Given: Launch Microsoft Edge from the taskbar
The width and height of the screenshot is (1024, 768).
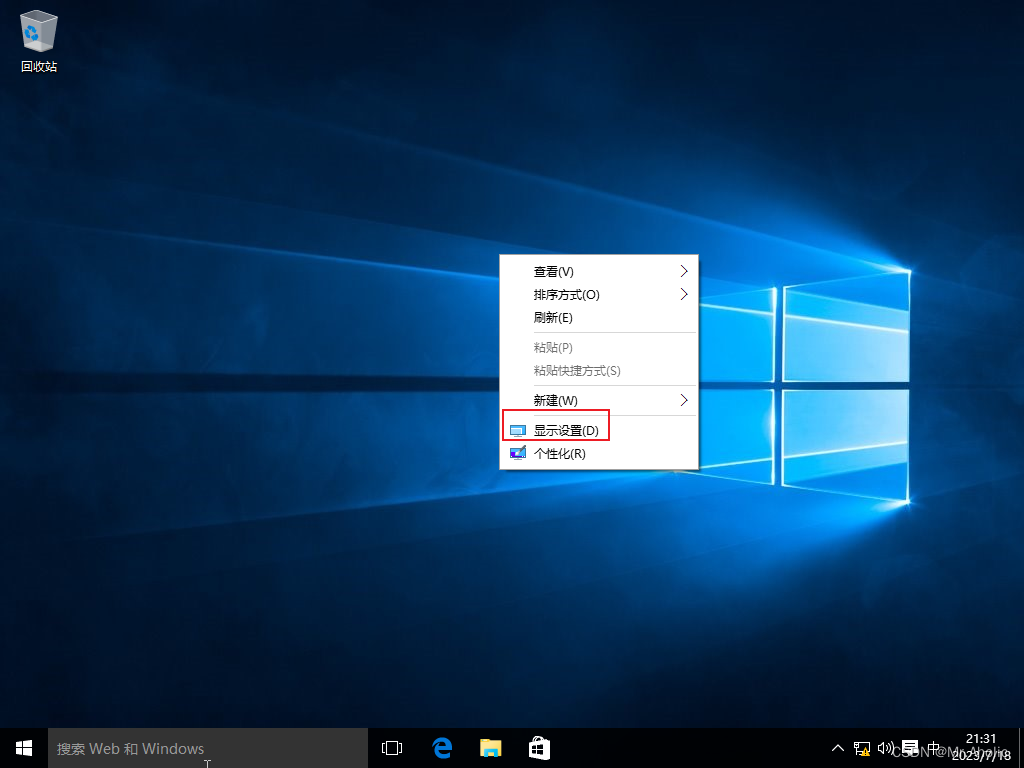Looking at the screenshot, I should coord(442,748).
